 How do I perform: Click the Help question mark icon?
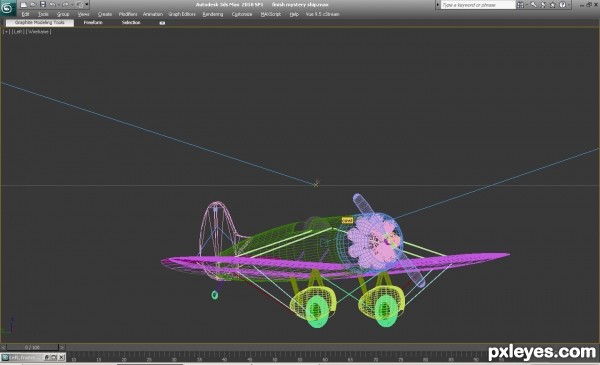[x=562, y=5]
